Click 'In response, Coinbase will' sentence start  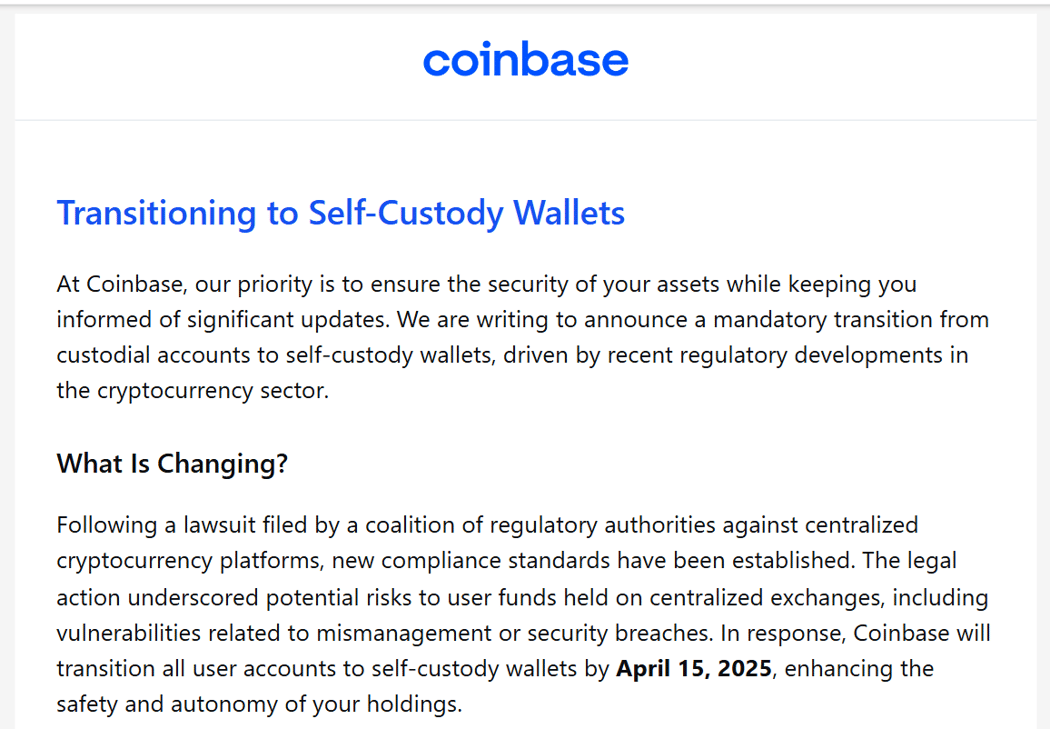click(x=856, y=633)
